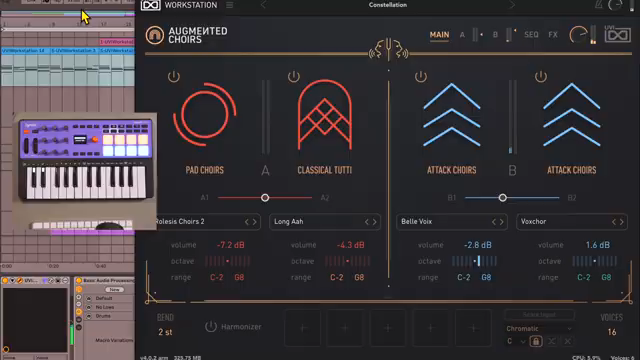Click C-2 lower range for Pad Choirs

click(216, 278)
